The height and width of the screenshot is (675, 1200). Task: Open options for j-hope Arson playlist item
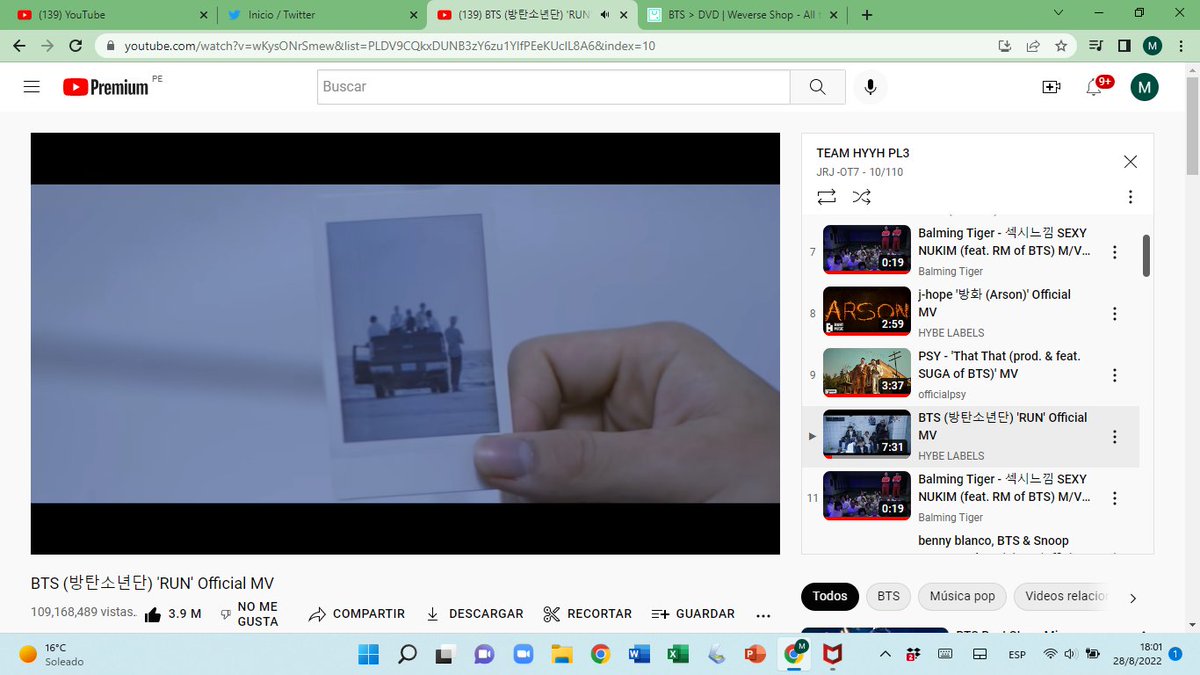pos(1114,314)
